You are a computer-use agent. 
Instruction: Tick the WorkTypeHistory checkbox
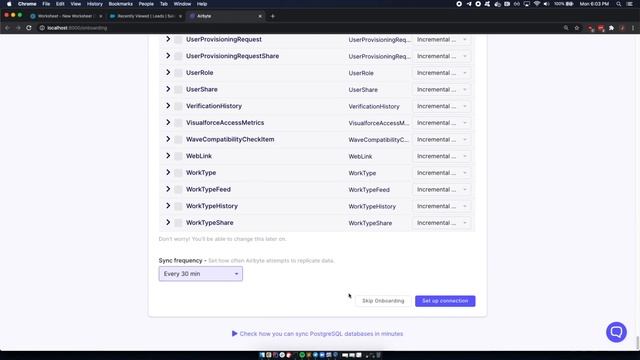(178, 206)
